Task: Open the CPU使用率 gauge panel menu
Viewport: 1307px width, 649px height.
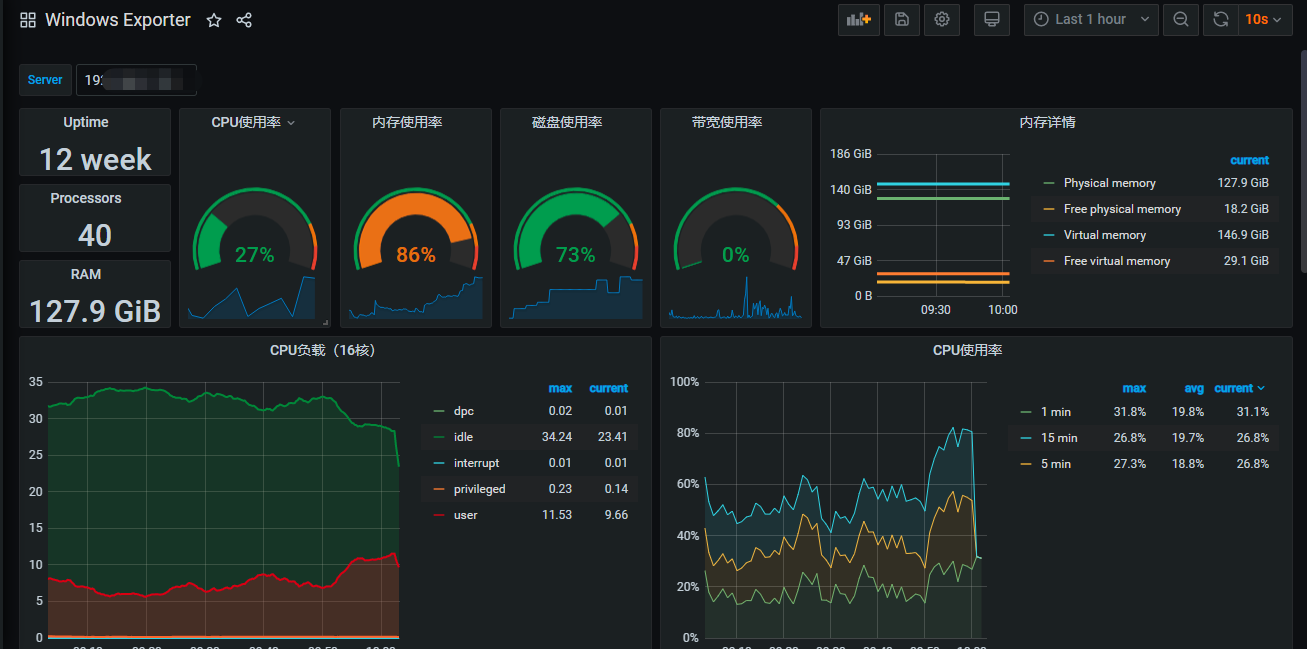Action: 291,123
